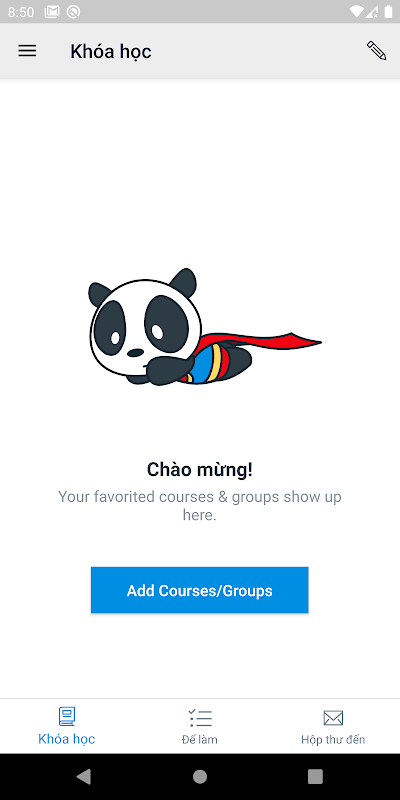Select the book icon for Khóa học
The height and width of the screenshot is (800, 400).
pyautogui.click(x=67, y=717)
